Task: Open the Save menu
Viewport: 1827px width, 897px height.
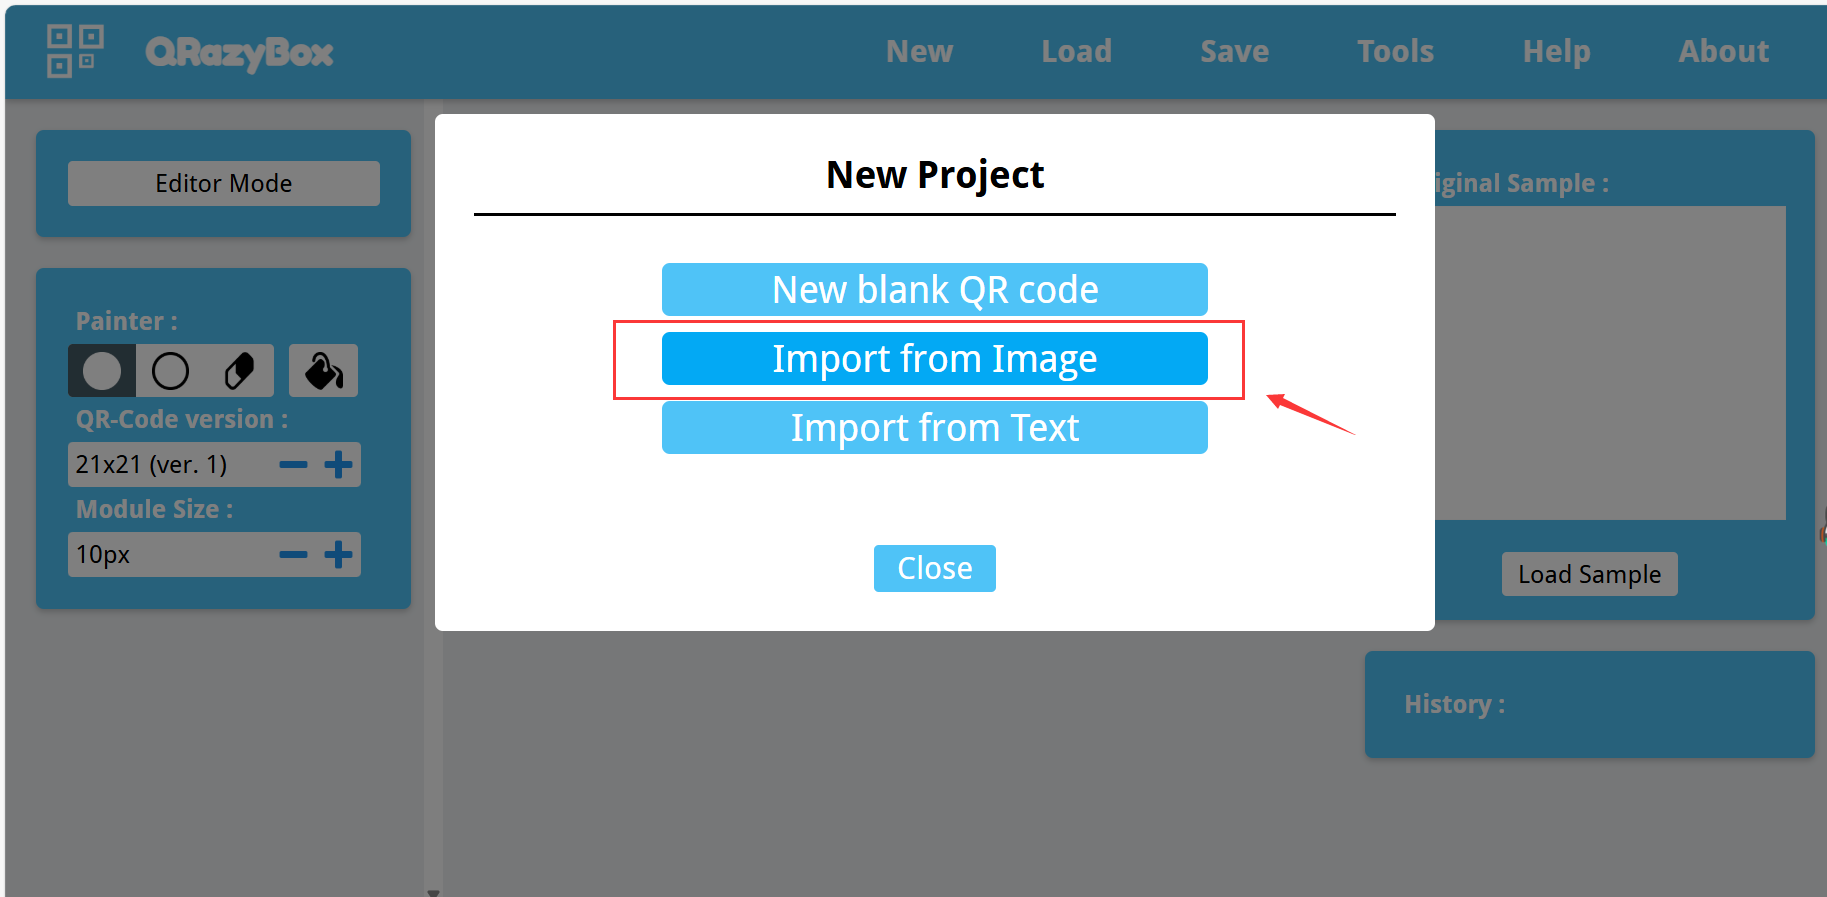Action: pyautogui.click(x=1234, y=51)
